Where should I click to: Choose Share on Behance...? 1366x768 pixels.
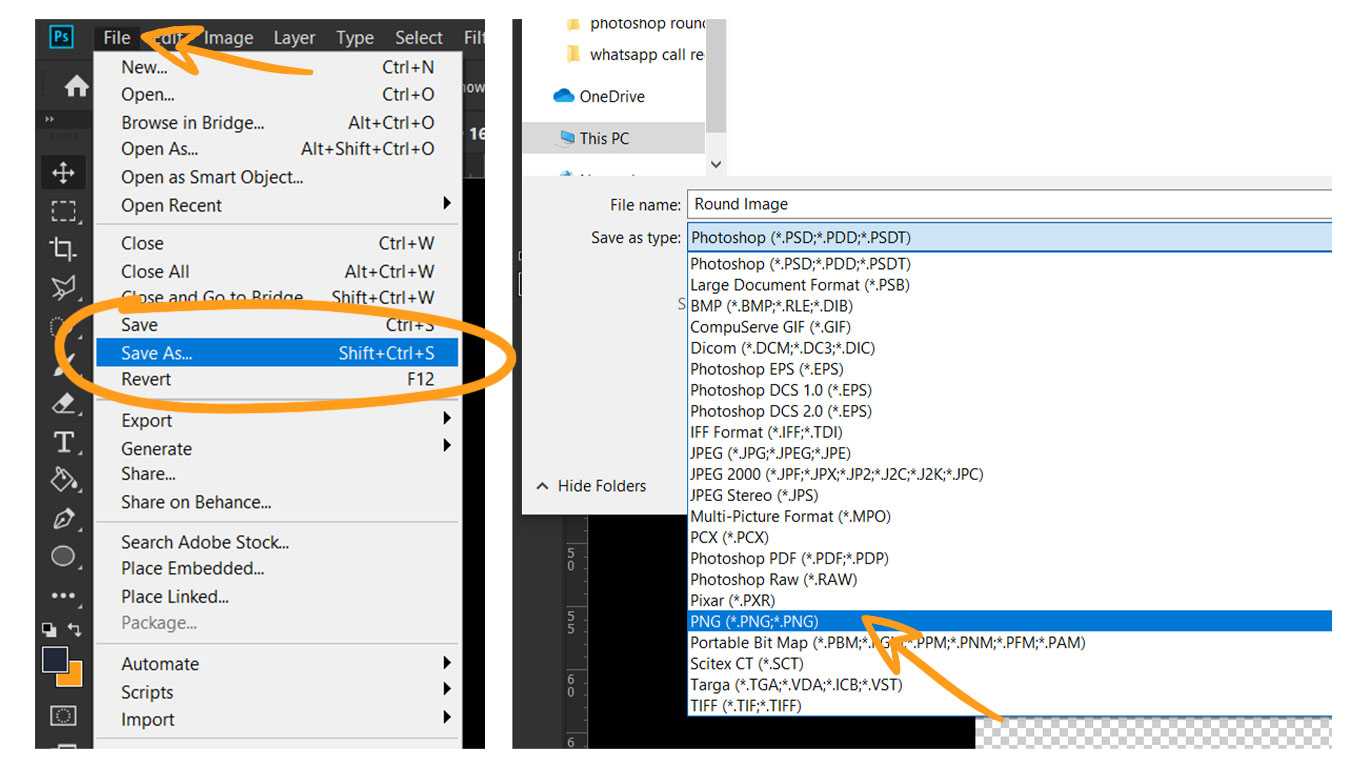tap(277, 502)
